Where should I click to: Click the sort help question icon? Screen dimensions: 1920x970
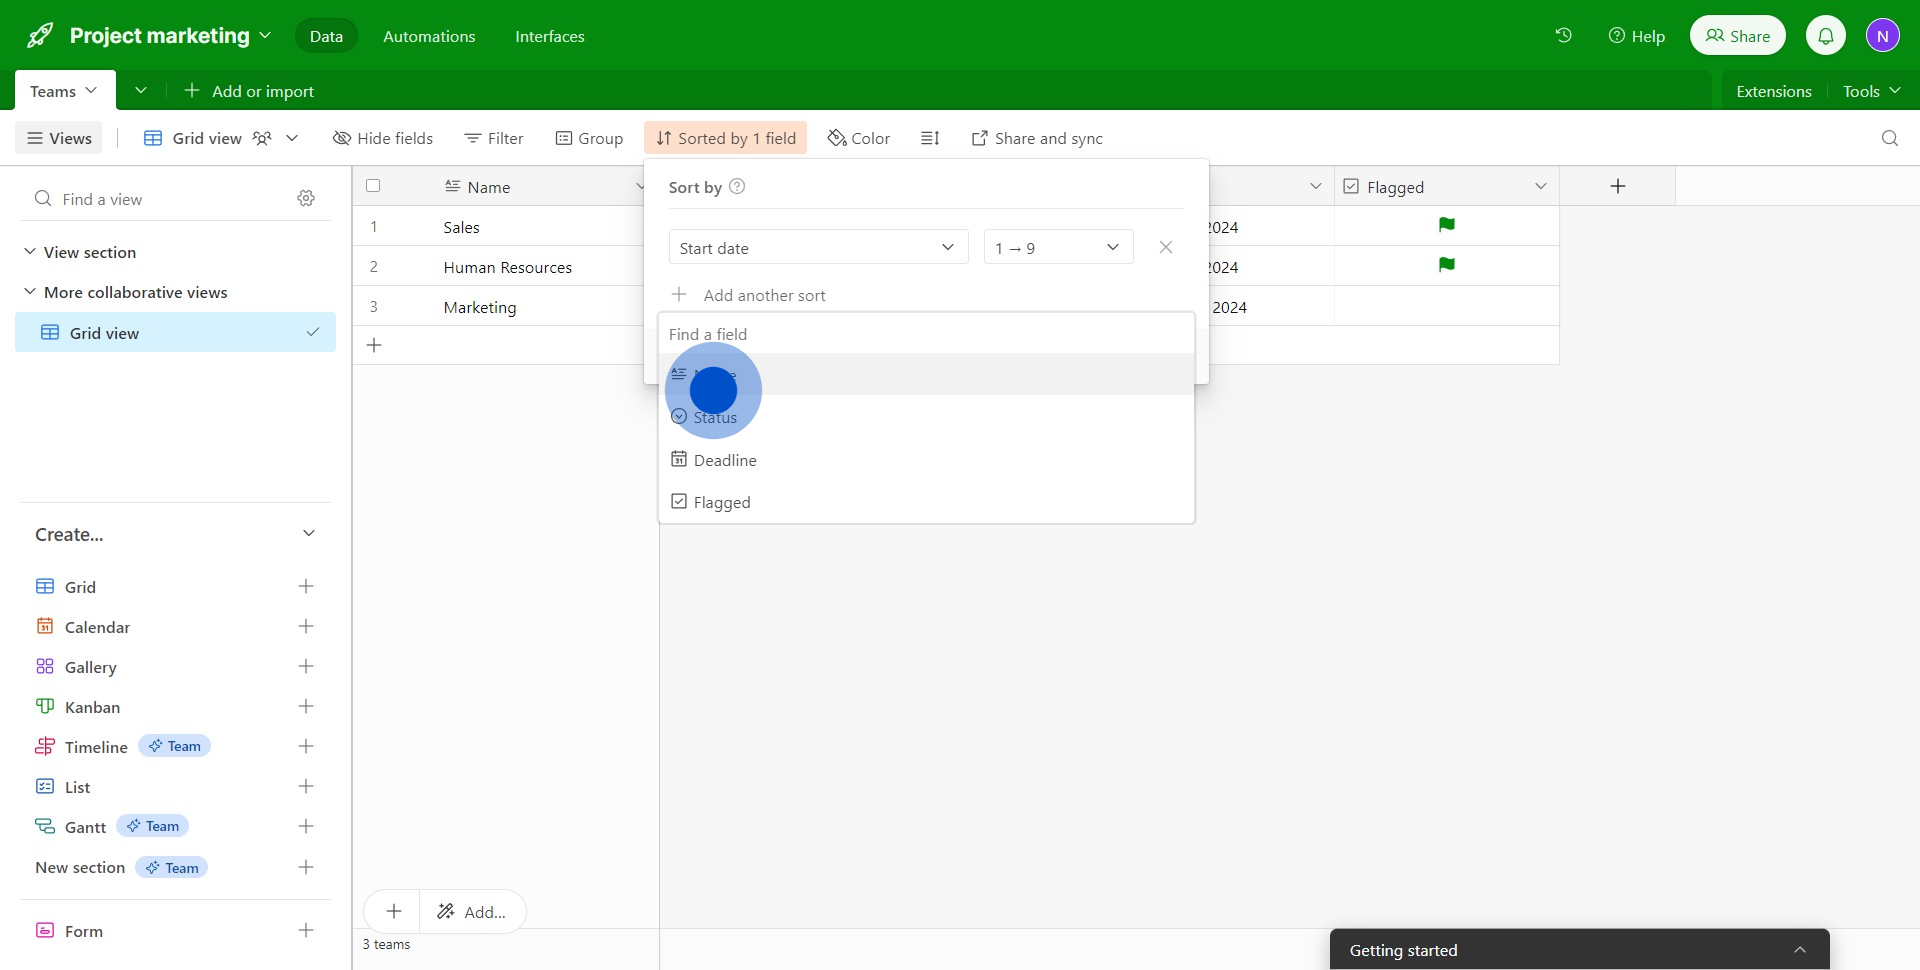point(737,187)
